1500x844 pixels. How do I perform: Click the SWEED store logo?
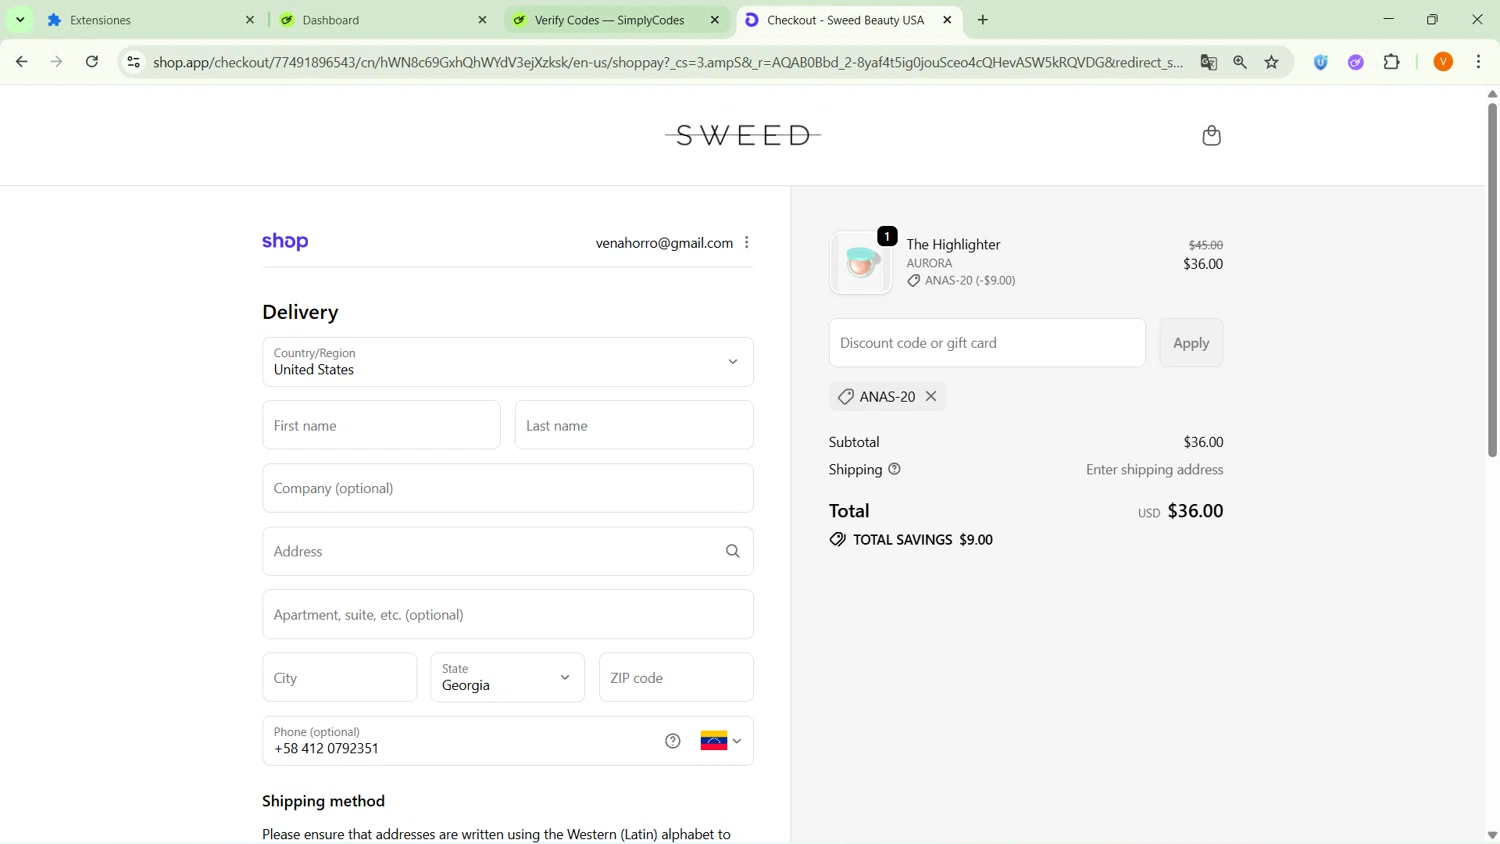click(x=743, y=135)
